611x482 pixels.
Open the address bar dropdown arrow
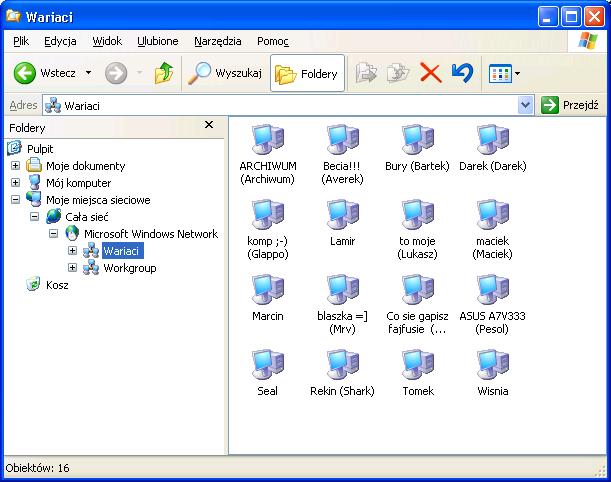pos(526,105)
